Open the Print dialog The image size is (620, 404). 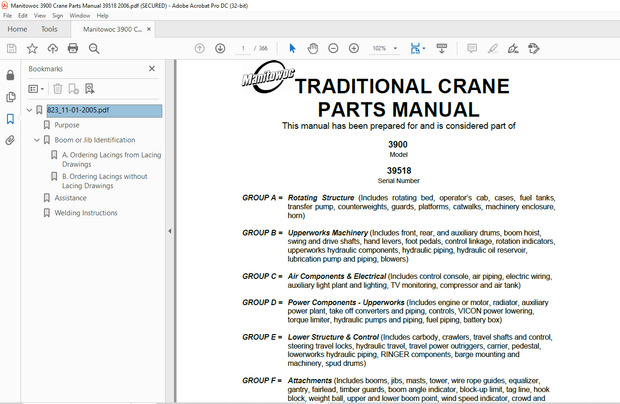[x=73, y=49]
